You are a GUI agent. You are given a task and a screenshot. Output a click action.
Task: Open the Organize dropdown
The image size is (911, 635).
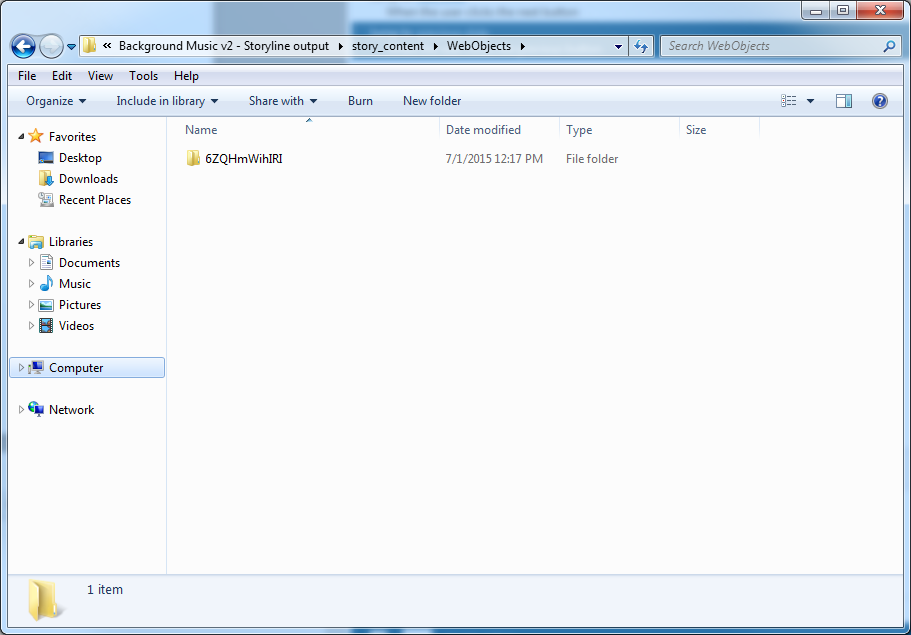[56, 101]
